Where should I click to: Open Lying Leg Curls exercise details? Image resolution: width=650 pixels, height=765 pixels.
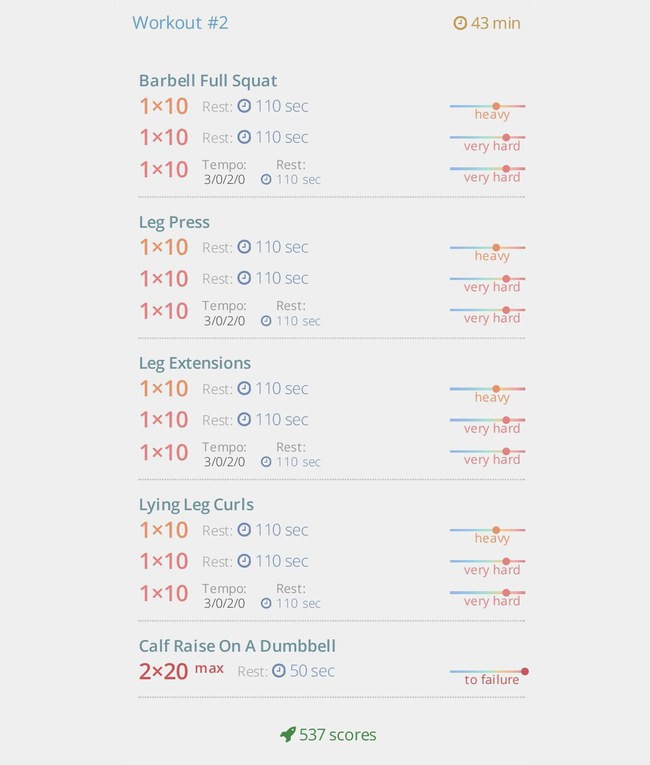click(196, 504)
